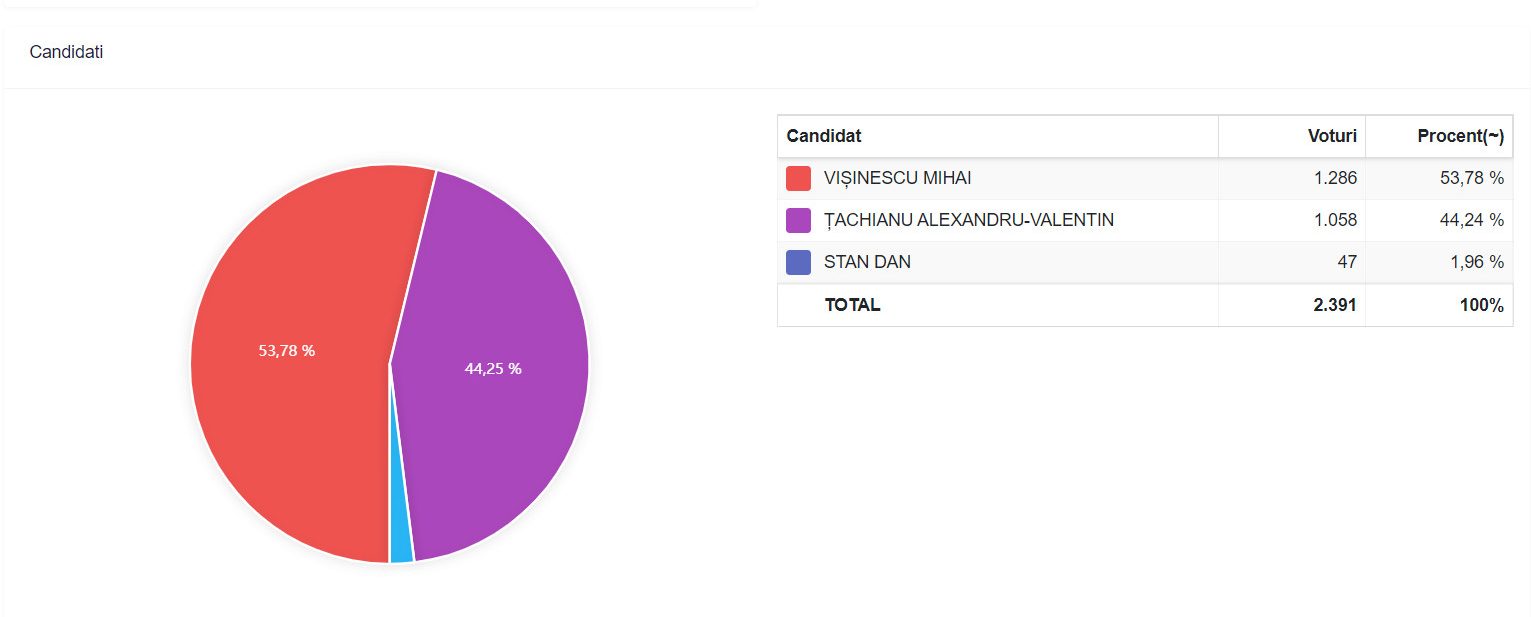Click the STAN DAN candidate name
Viewport: 1531px width, 617px height.
(x=867, y=263)
